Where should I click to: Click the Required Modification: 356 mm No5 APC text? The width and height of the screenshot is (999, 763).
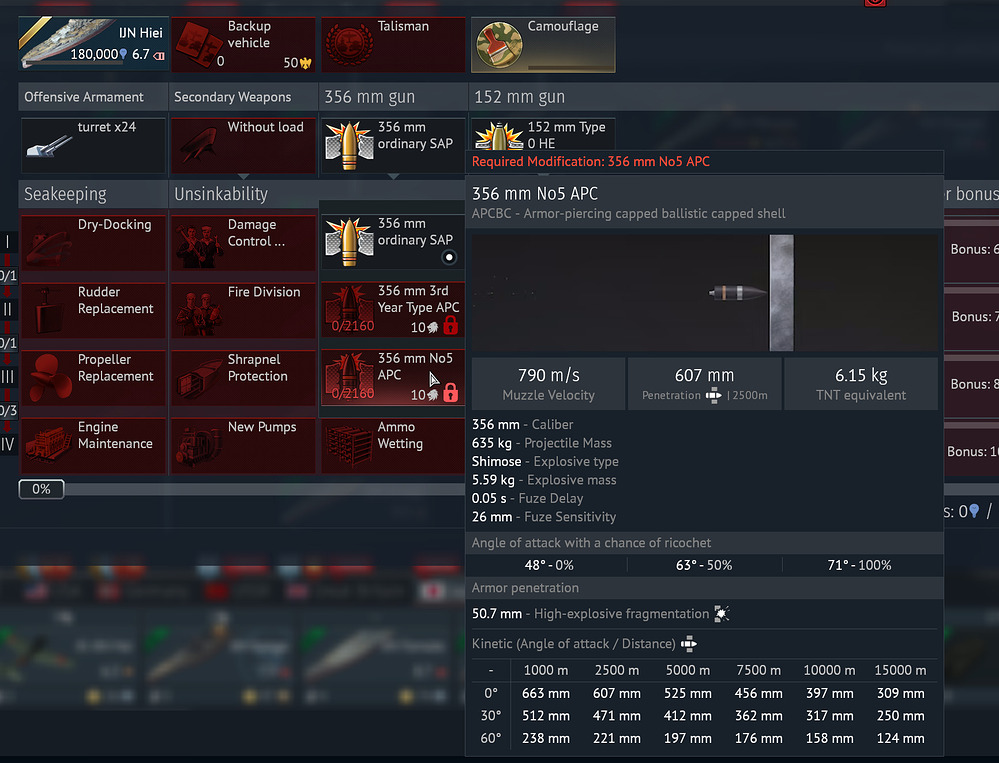(x=591, y=162)
